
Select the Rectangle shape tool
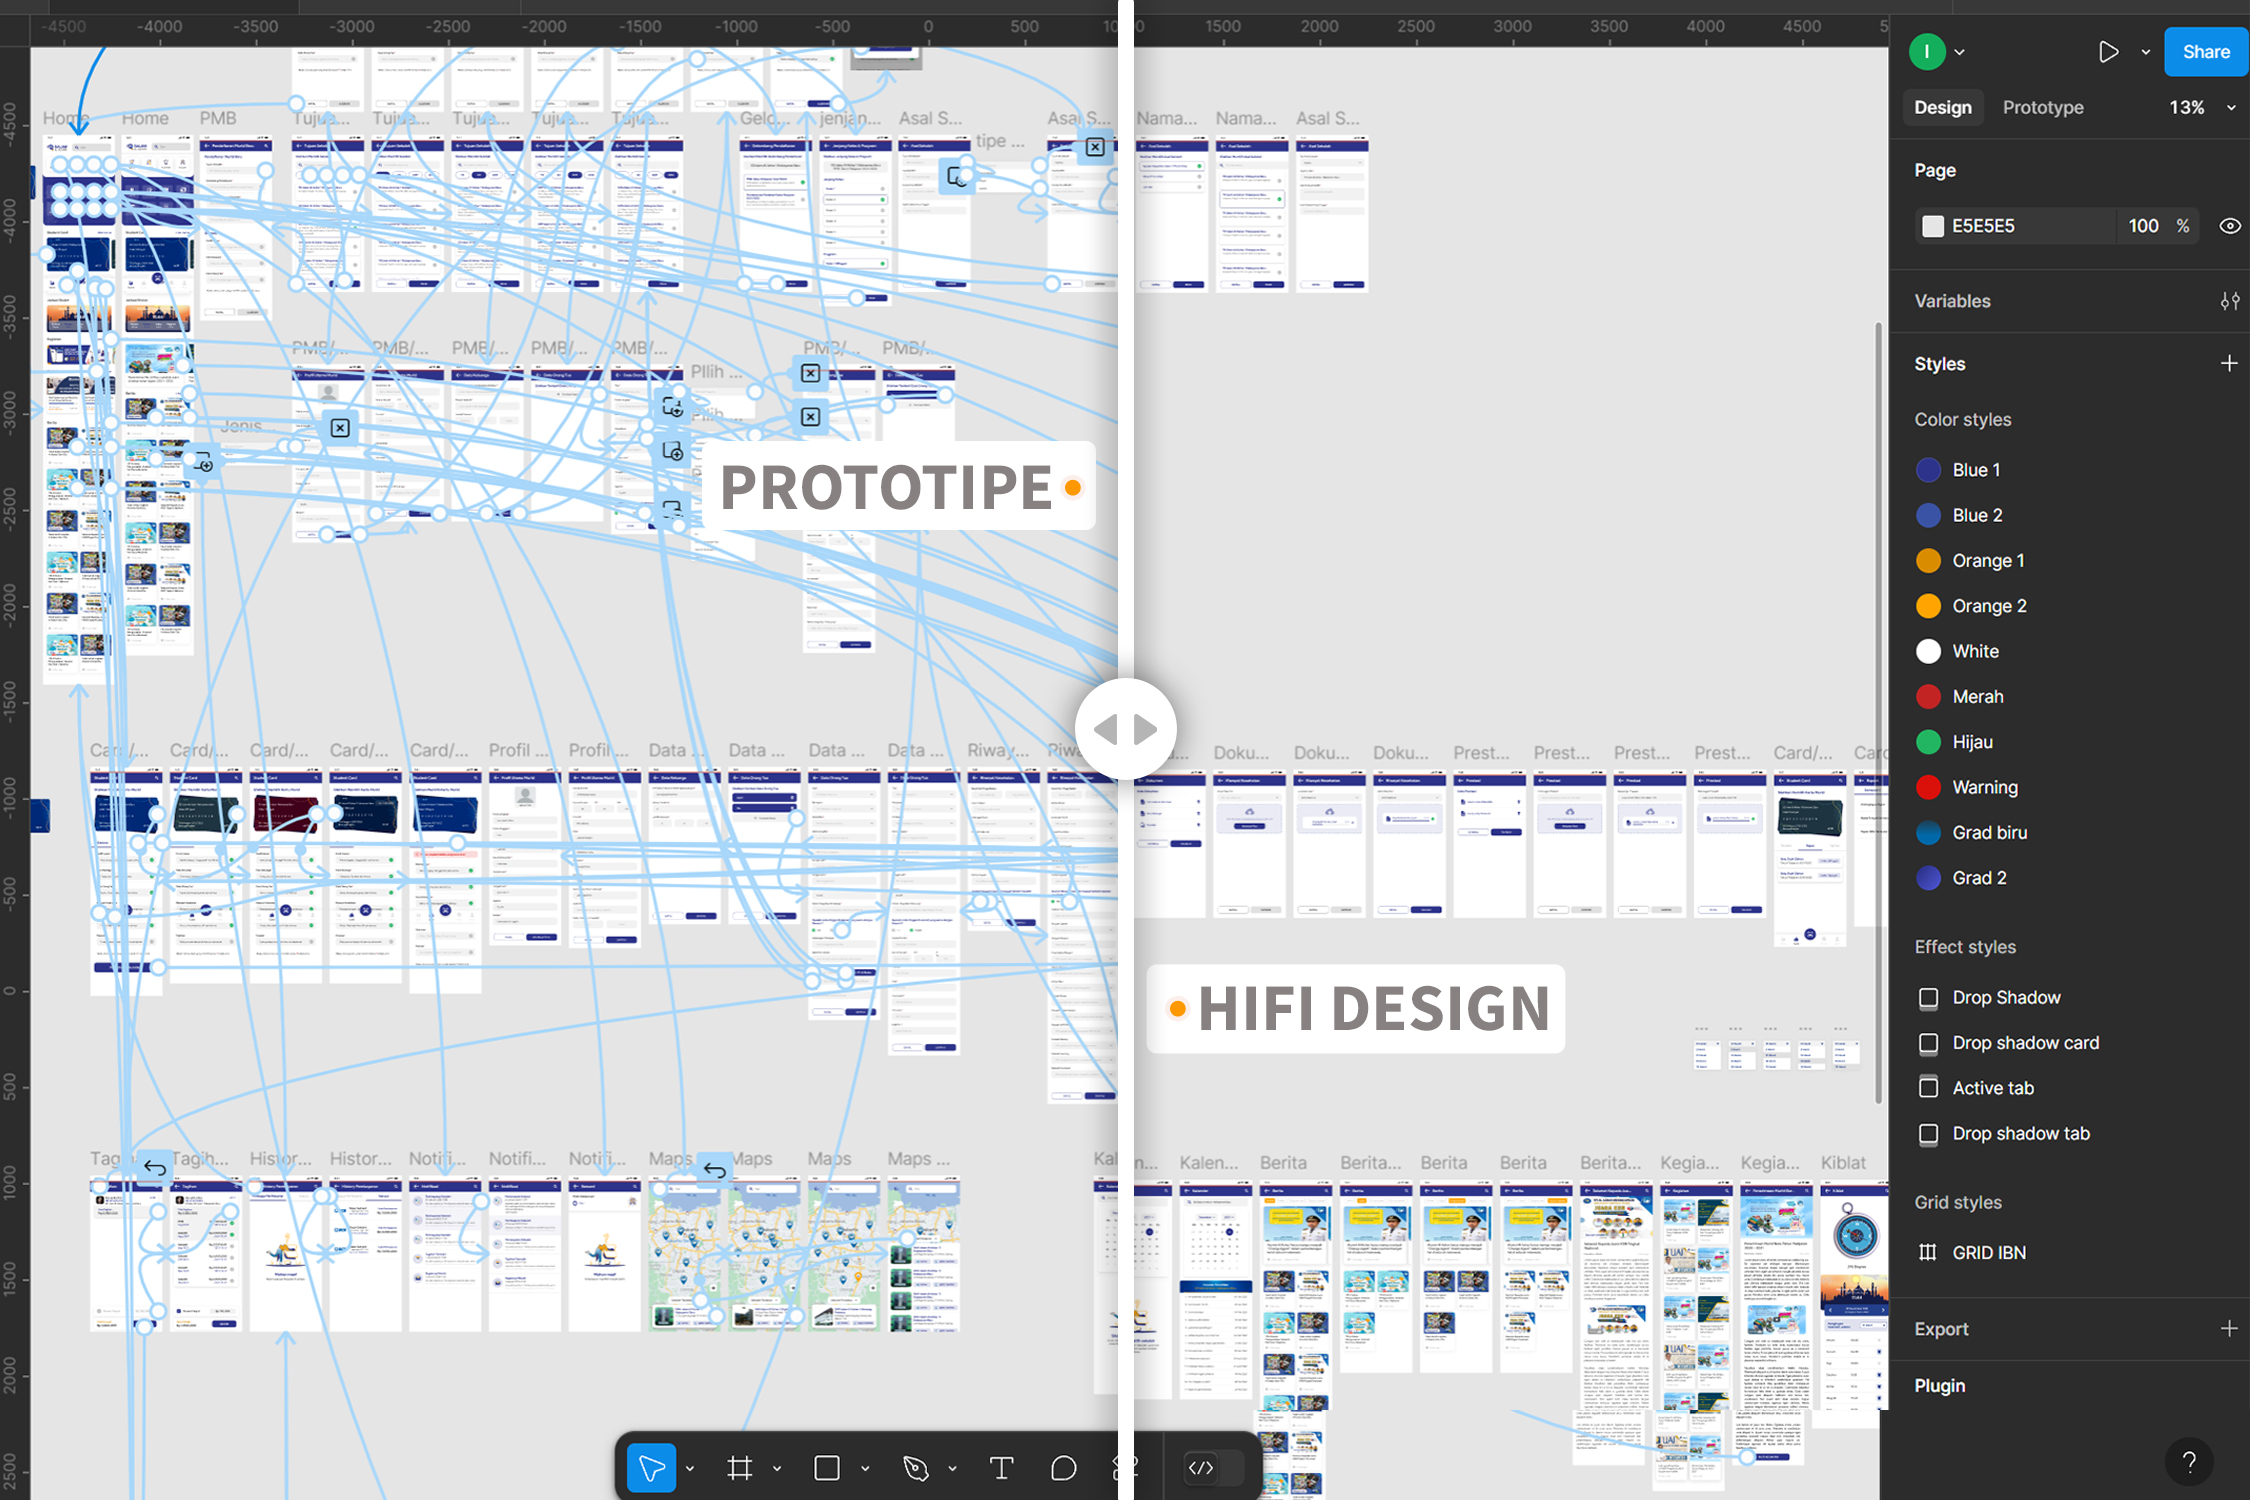(826, 1467)
